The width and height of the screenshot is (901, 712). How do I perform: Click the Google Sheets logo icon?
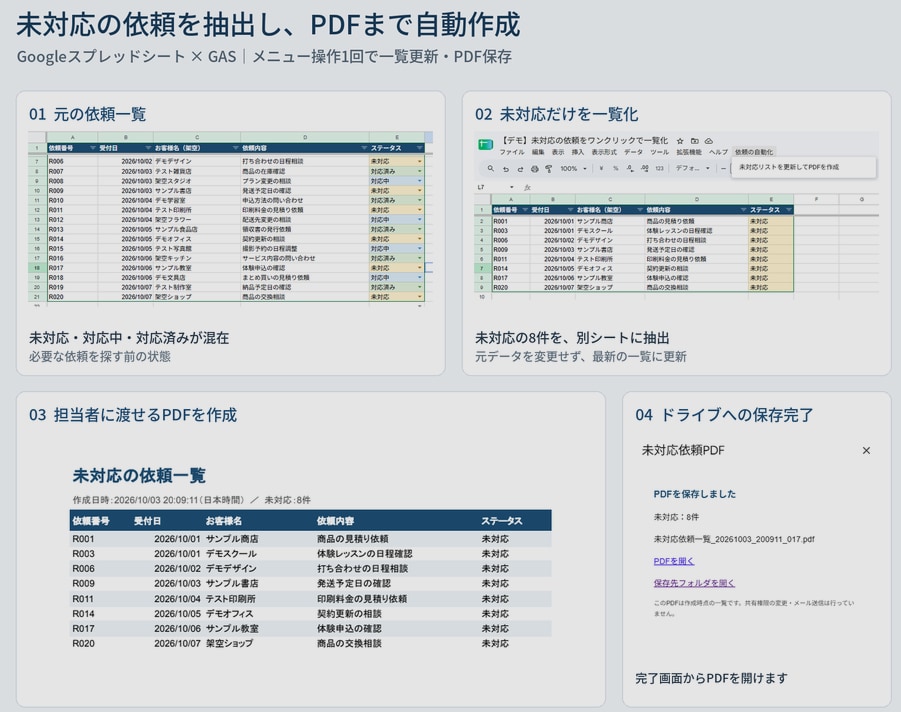coord(486,145)
